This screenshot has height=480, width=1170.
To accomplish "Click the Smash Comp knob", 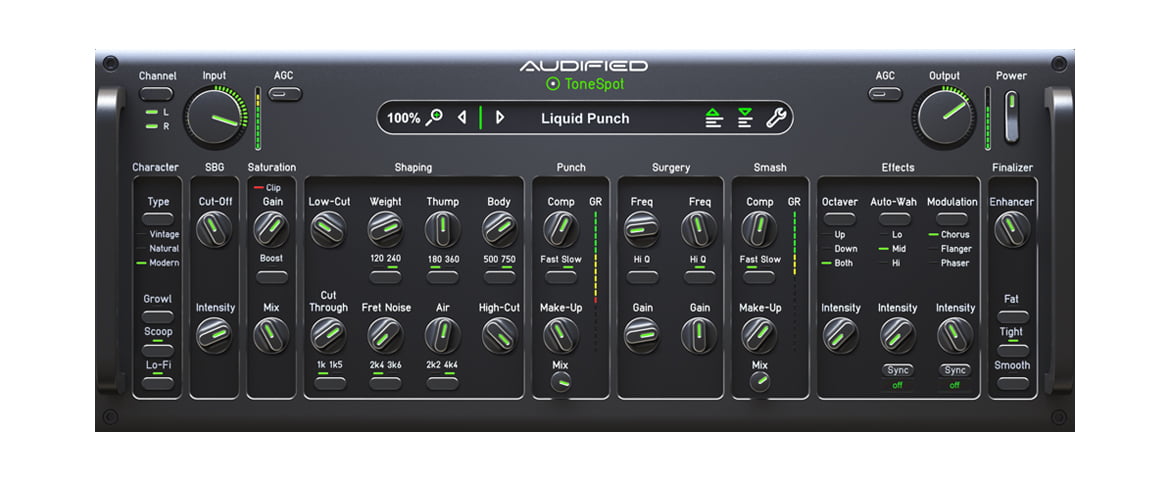I will click(760, 228).
